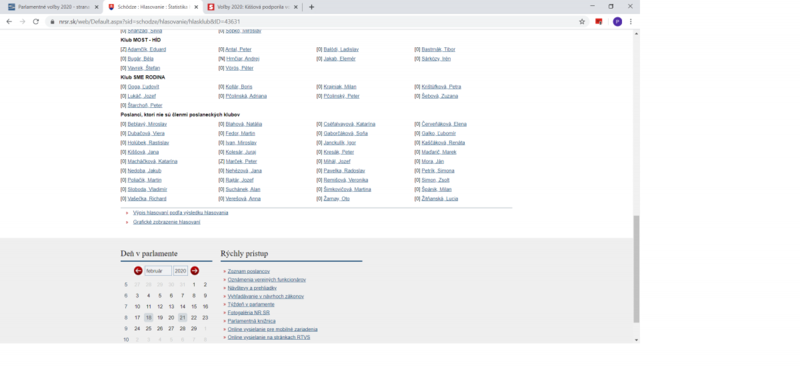Open deputy Bastrnák, Tibor
Image resolution: width=800 pixels, height=373 pixels.
[438, 49]
